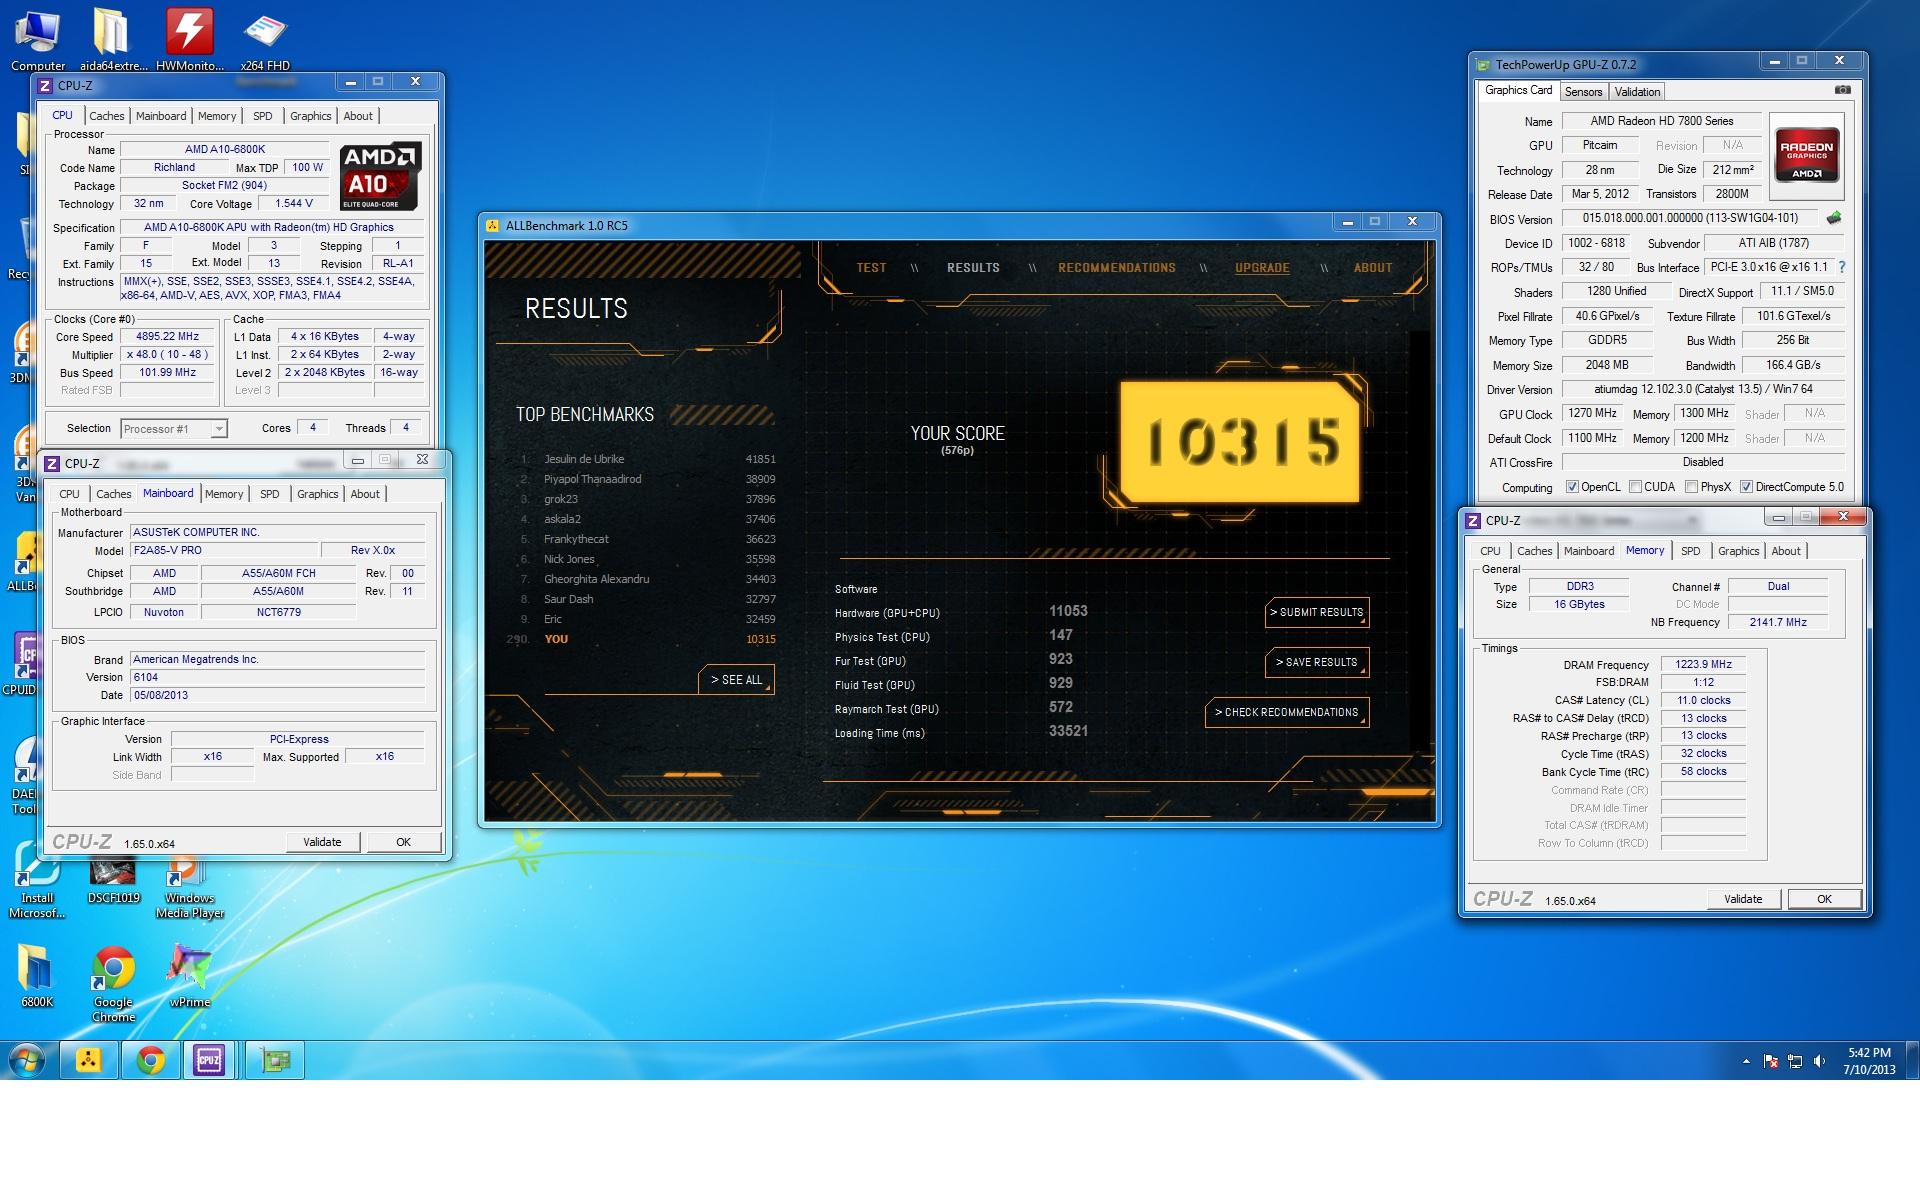Launch the wPrime desktop shortcut

coord(190,975)
